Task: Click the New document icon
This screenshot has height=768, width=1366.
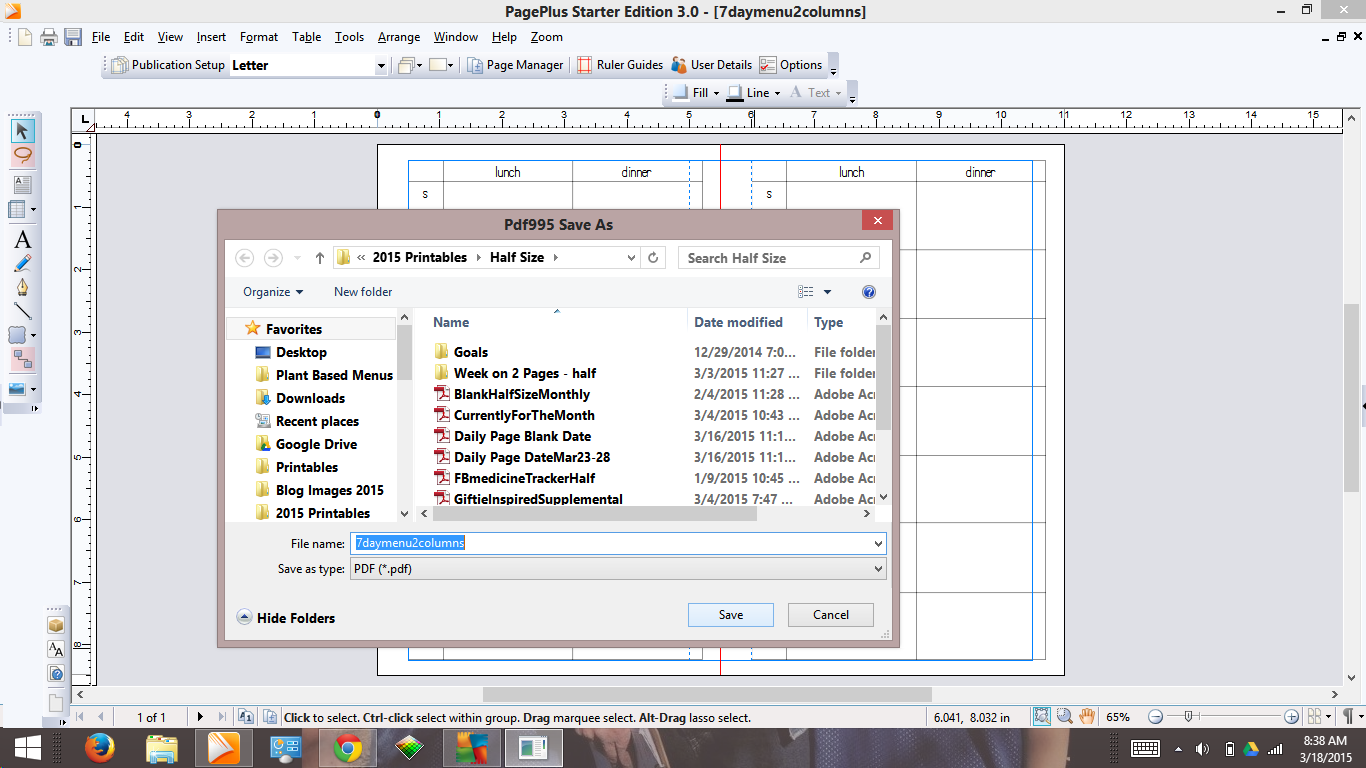Action: click(26, 37)
